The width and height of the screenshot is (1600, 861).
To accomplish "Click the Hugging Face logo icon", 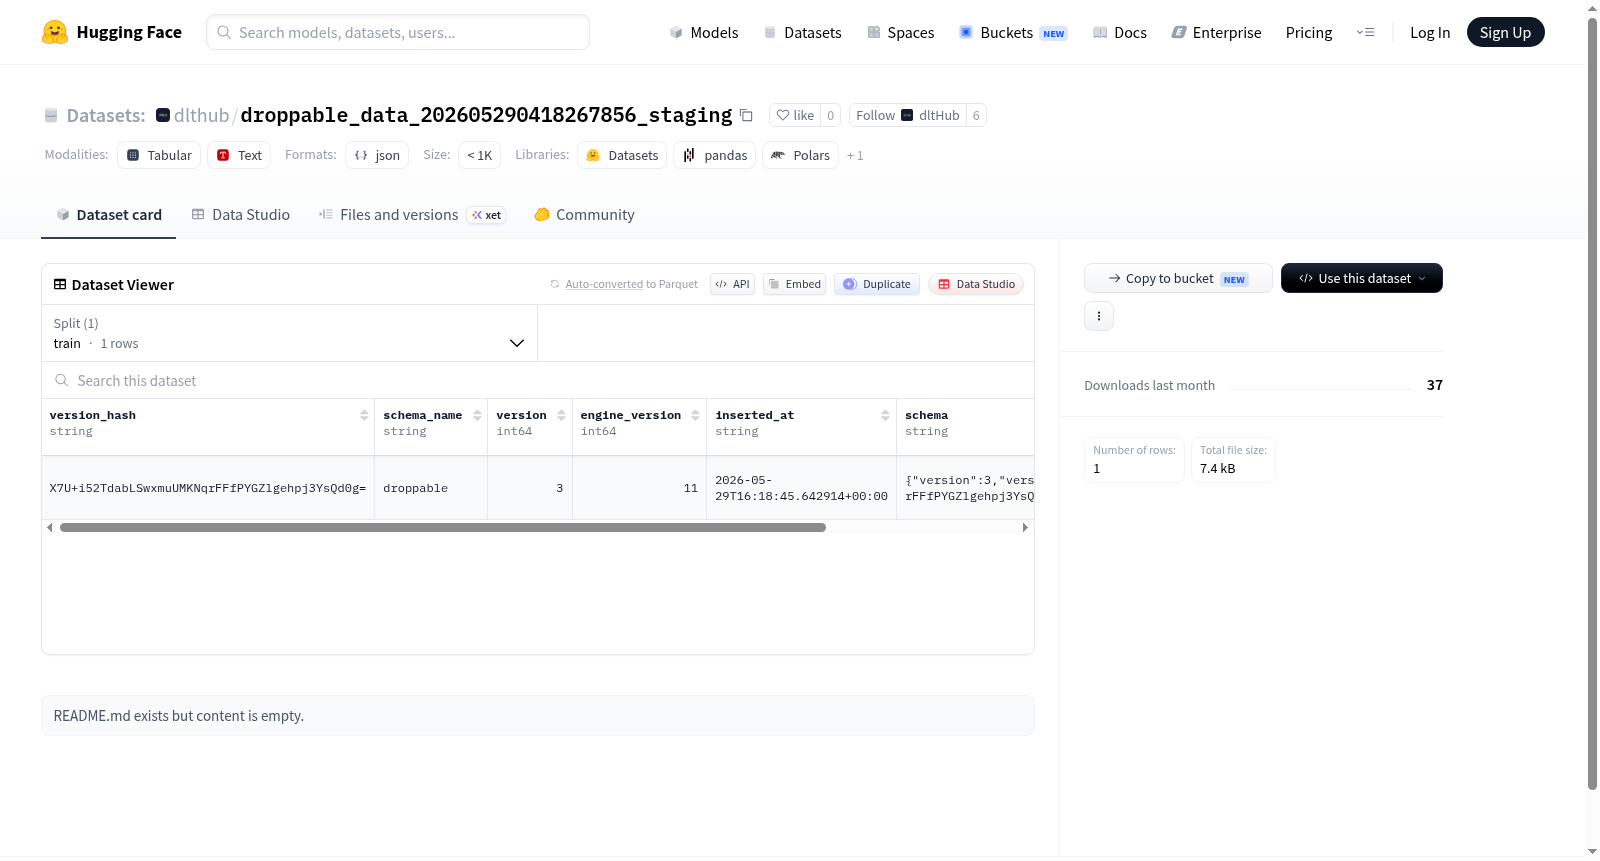I will click(55, 32).
